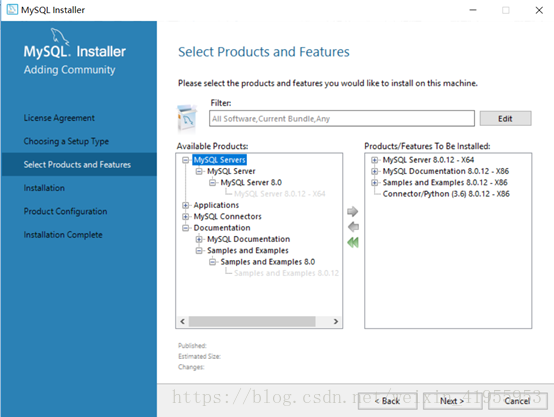Open the Product Configuration step
Viewport: 554px width, 417px height.
[x=65, y=211]
